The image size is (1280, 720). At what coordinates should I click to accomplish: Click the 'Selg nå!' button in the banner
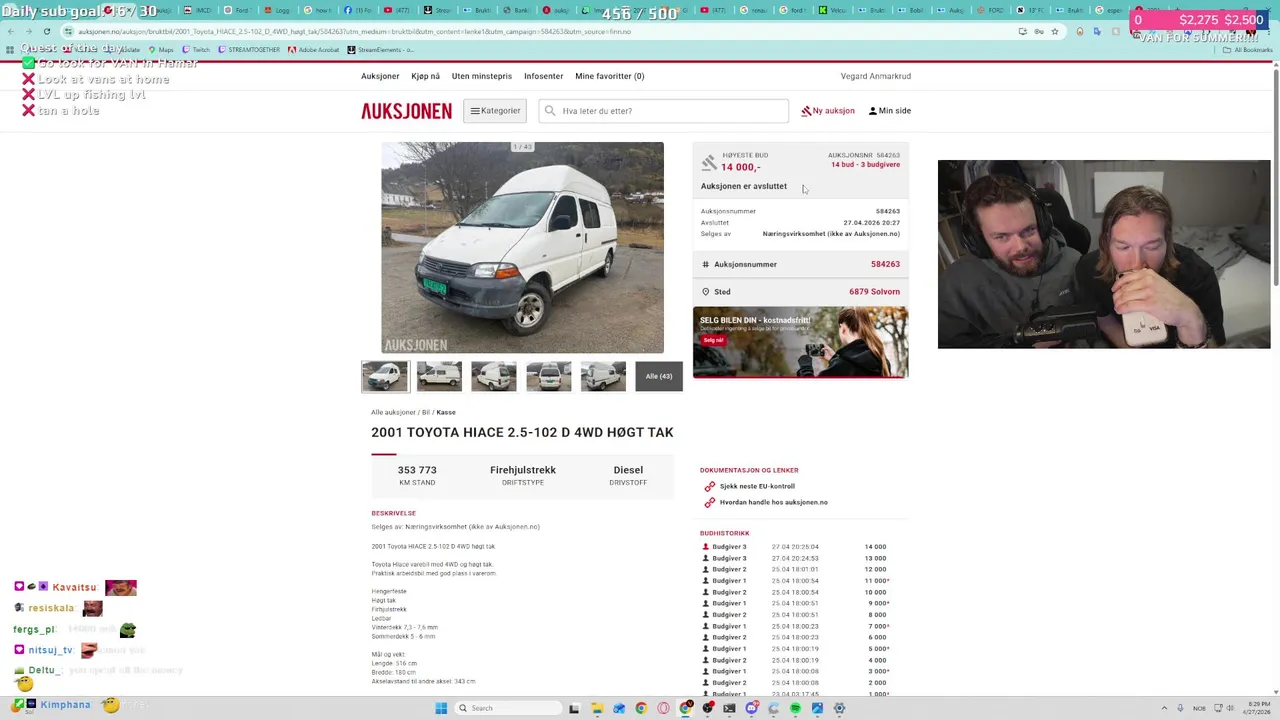point(713,340)
